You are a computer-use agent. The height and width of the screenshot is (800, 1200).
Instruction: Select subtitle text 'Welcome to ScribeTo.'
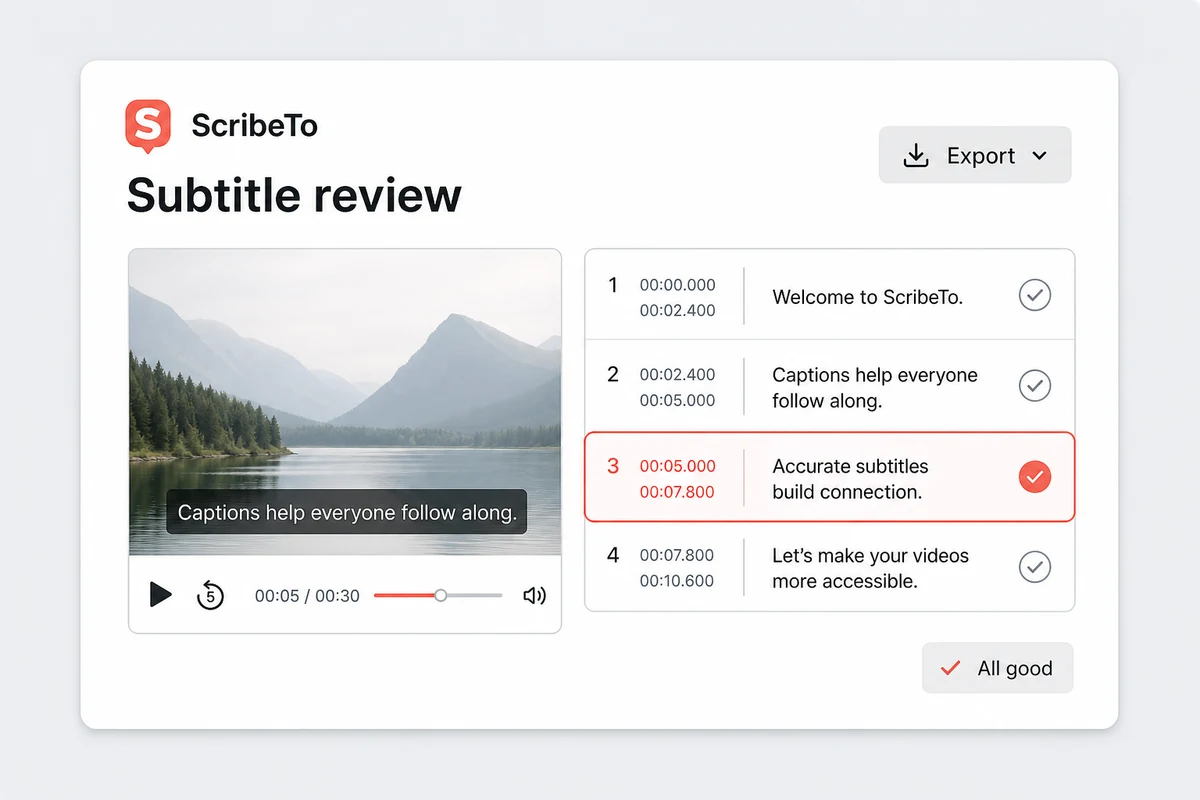(x=867, y=297)
